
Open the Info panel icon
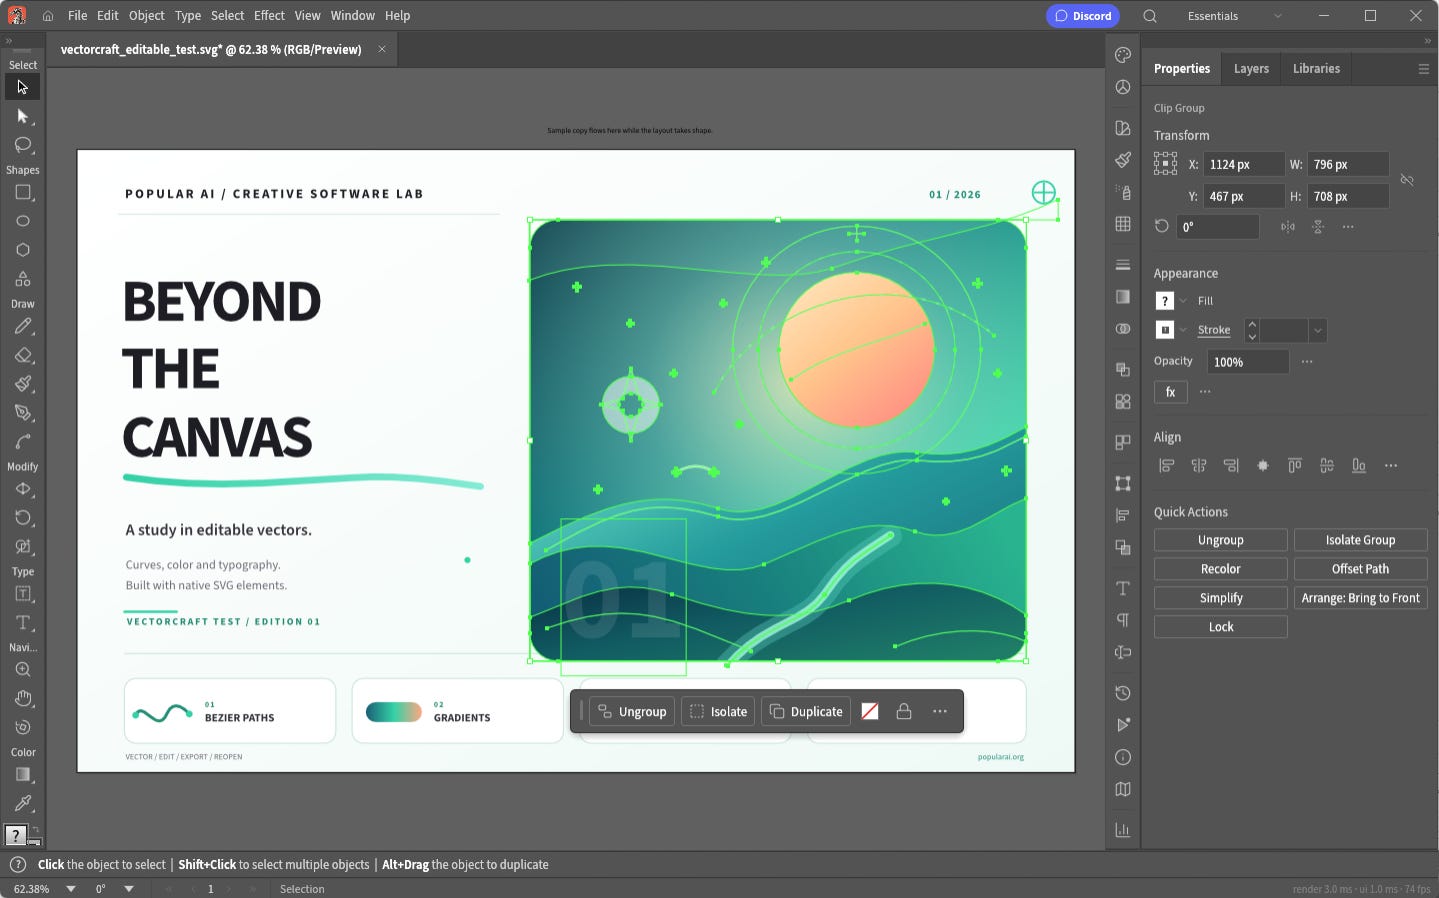[1123, 757]
